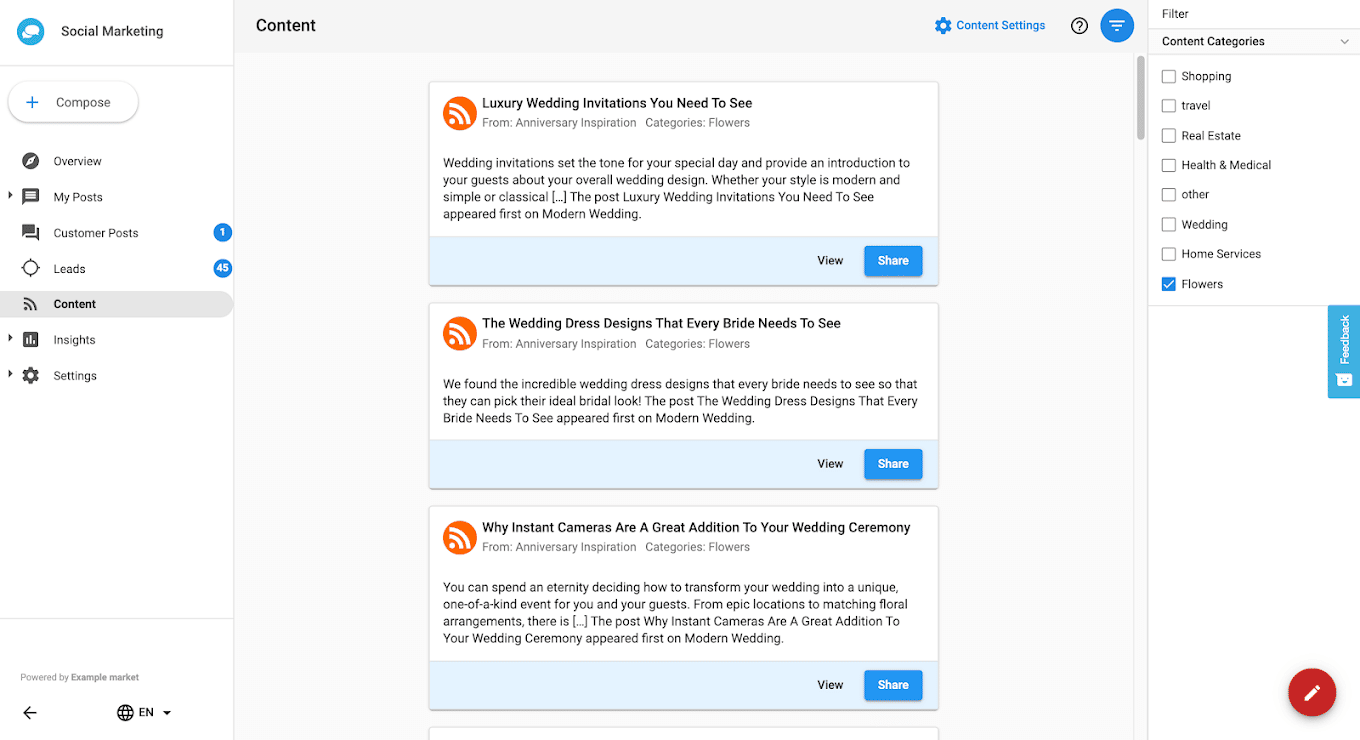Collapse the Content Categories chevron
This screenshot has width=1360, height=740.
click(1344, 42)
